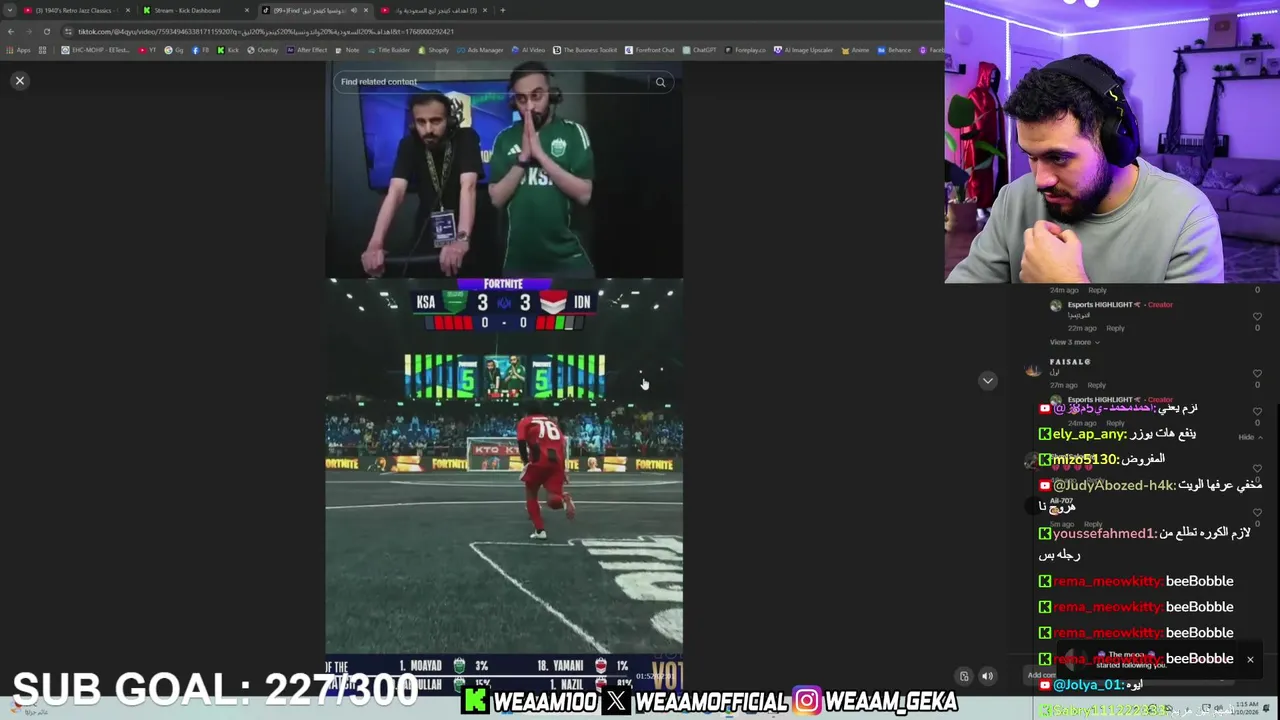The height and width of the screenshot is (720, 1280).
Task: Open the Behance bookmark
Action: [x=894, y=50]
